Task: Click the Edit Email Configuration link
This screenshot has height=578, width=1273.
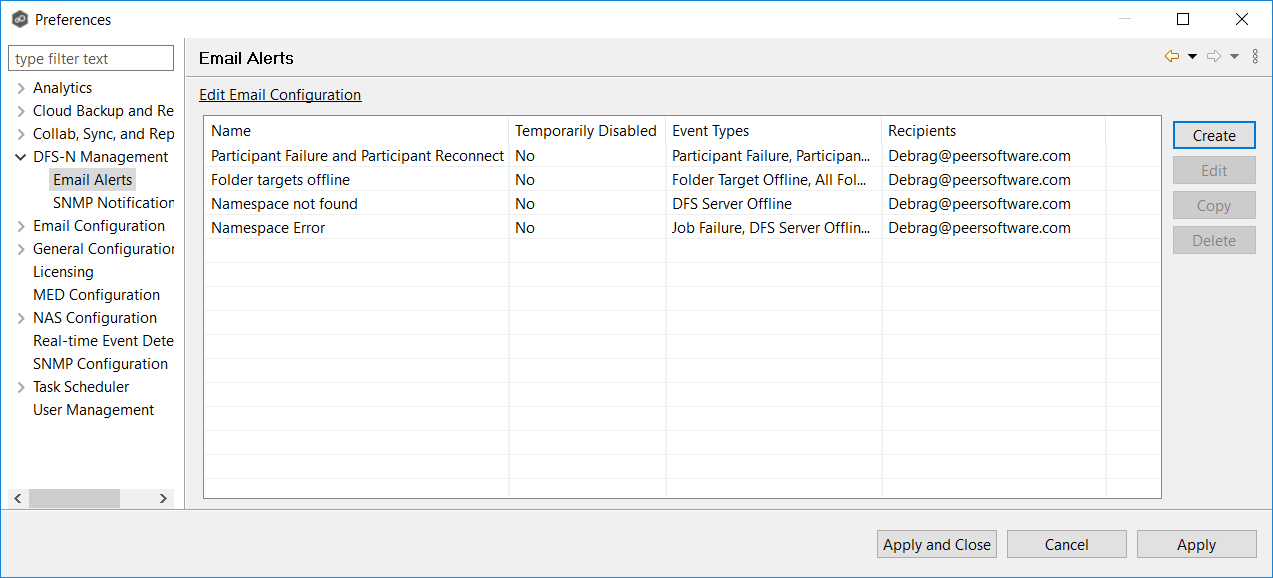Action: click(x=280, y=95)
